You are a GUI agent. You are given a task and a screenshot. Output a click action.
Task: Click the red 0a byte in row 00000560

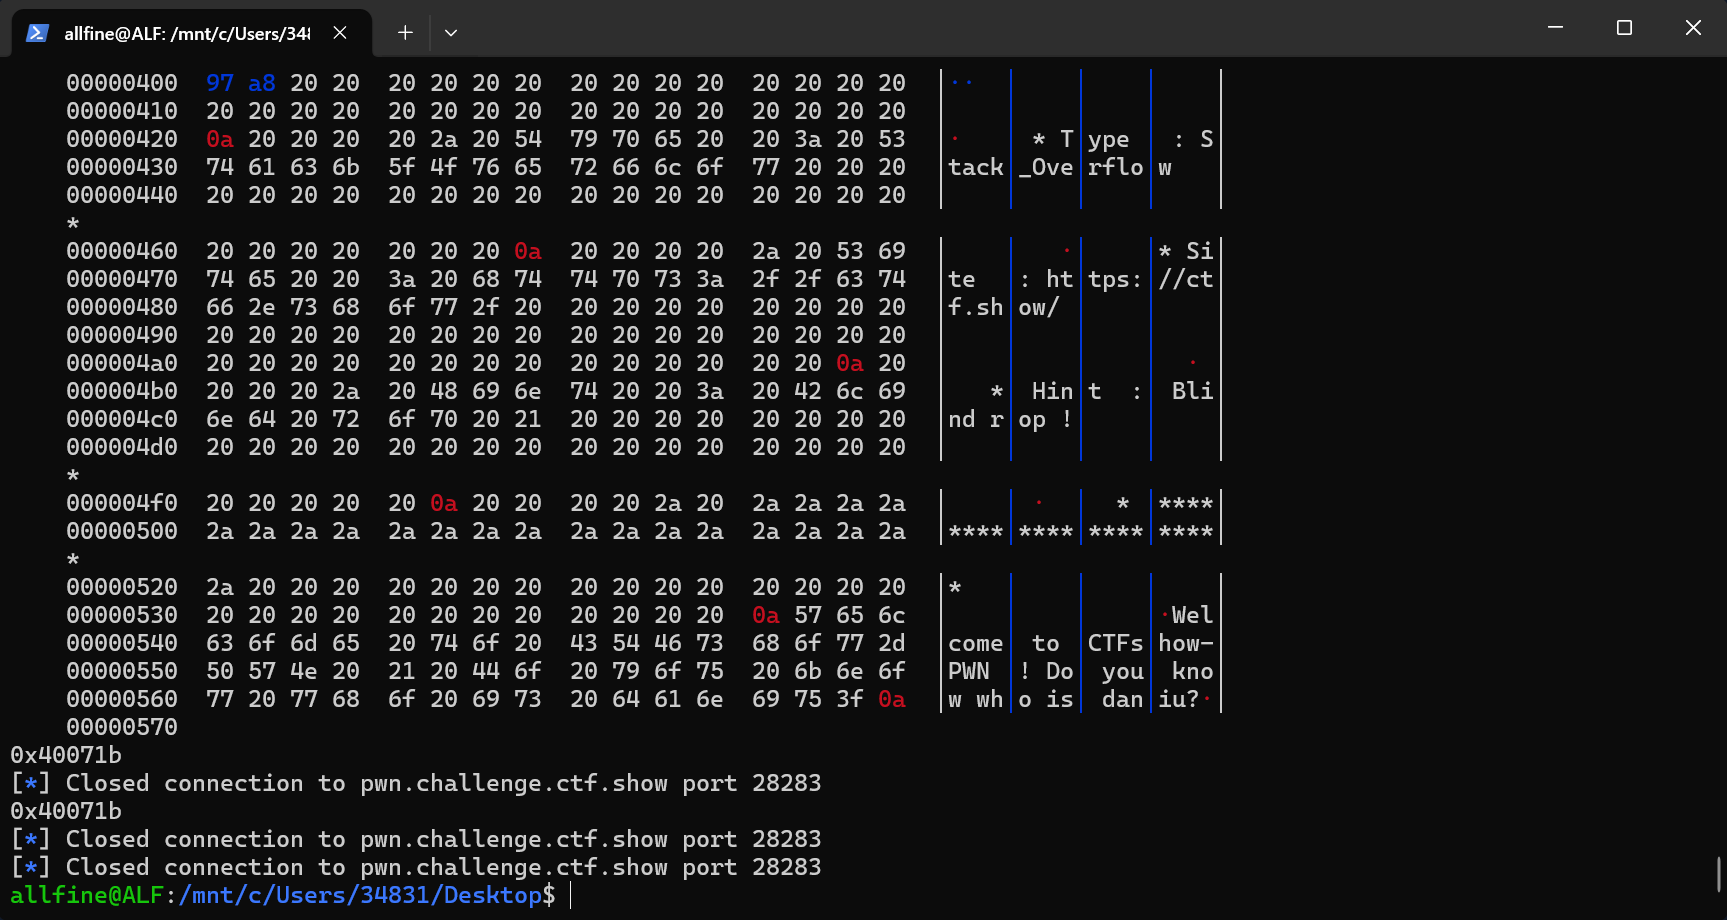[892, 699]
